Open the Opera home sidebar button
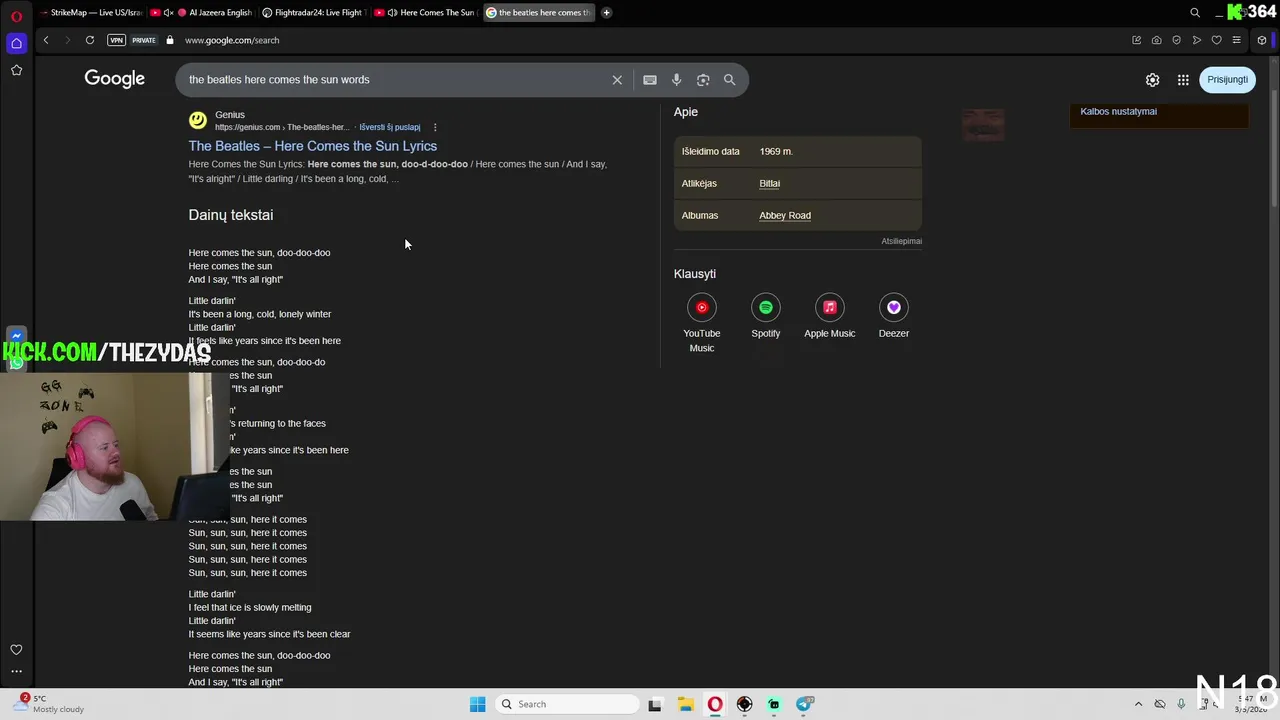Screen dimensions: 1280x720 click(x=16, y=43)
